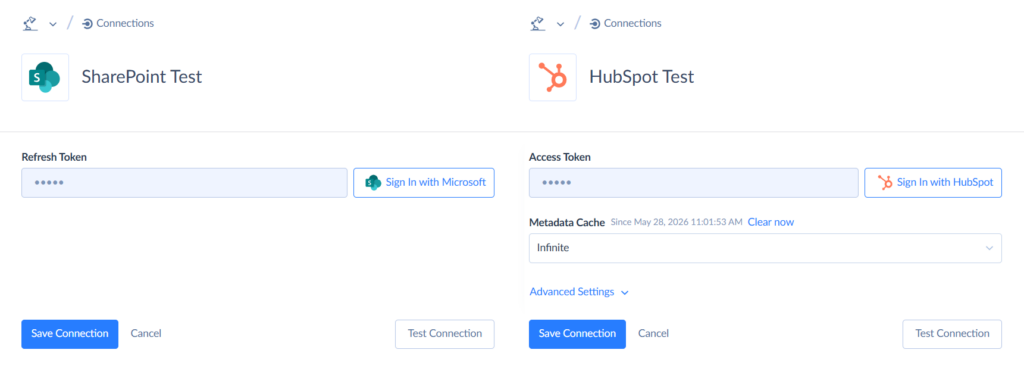Click the HubSpot logo icon
Viewport: 1024px width, 381px height.
(x=552, y=77)
